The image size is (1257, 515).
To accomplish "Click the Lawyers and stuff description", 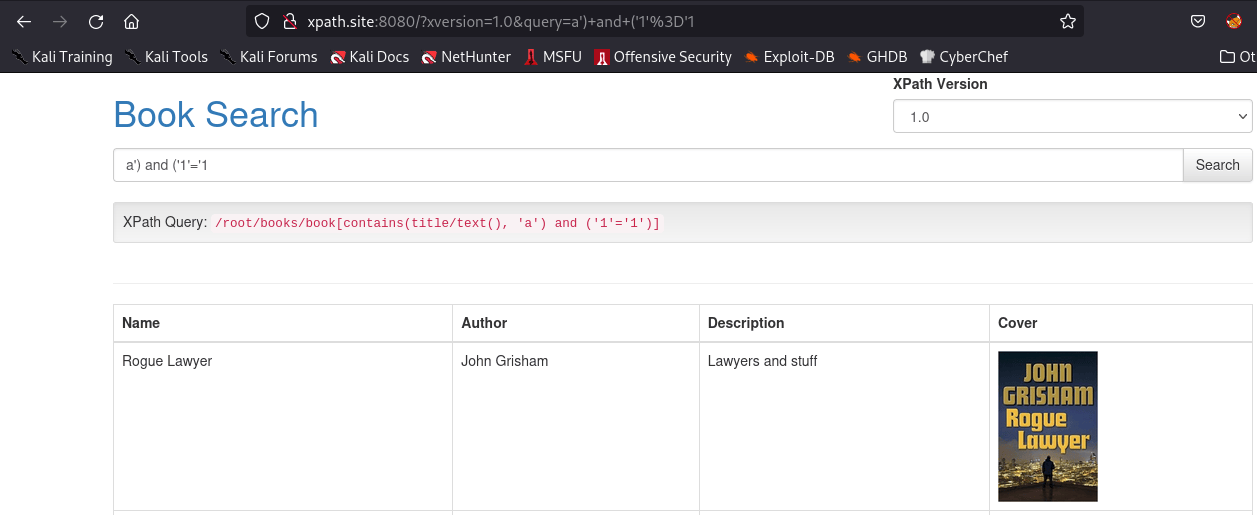I will [763, 361].
